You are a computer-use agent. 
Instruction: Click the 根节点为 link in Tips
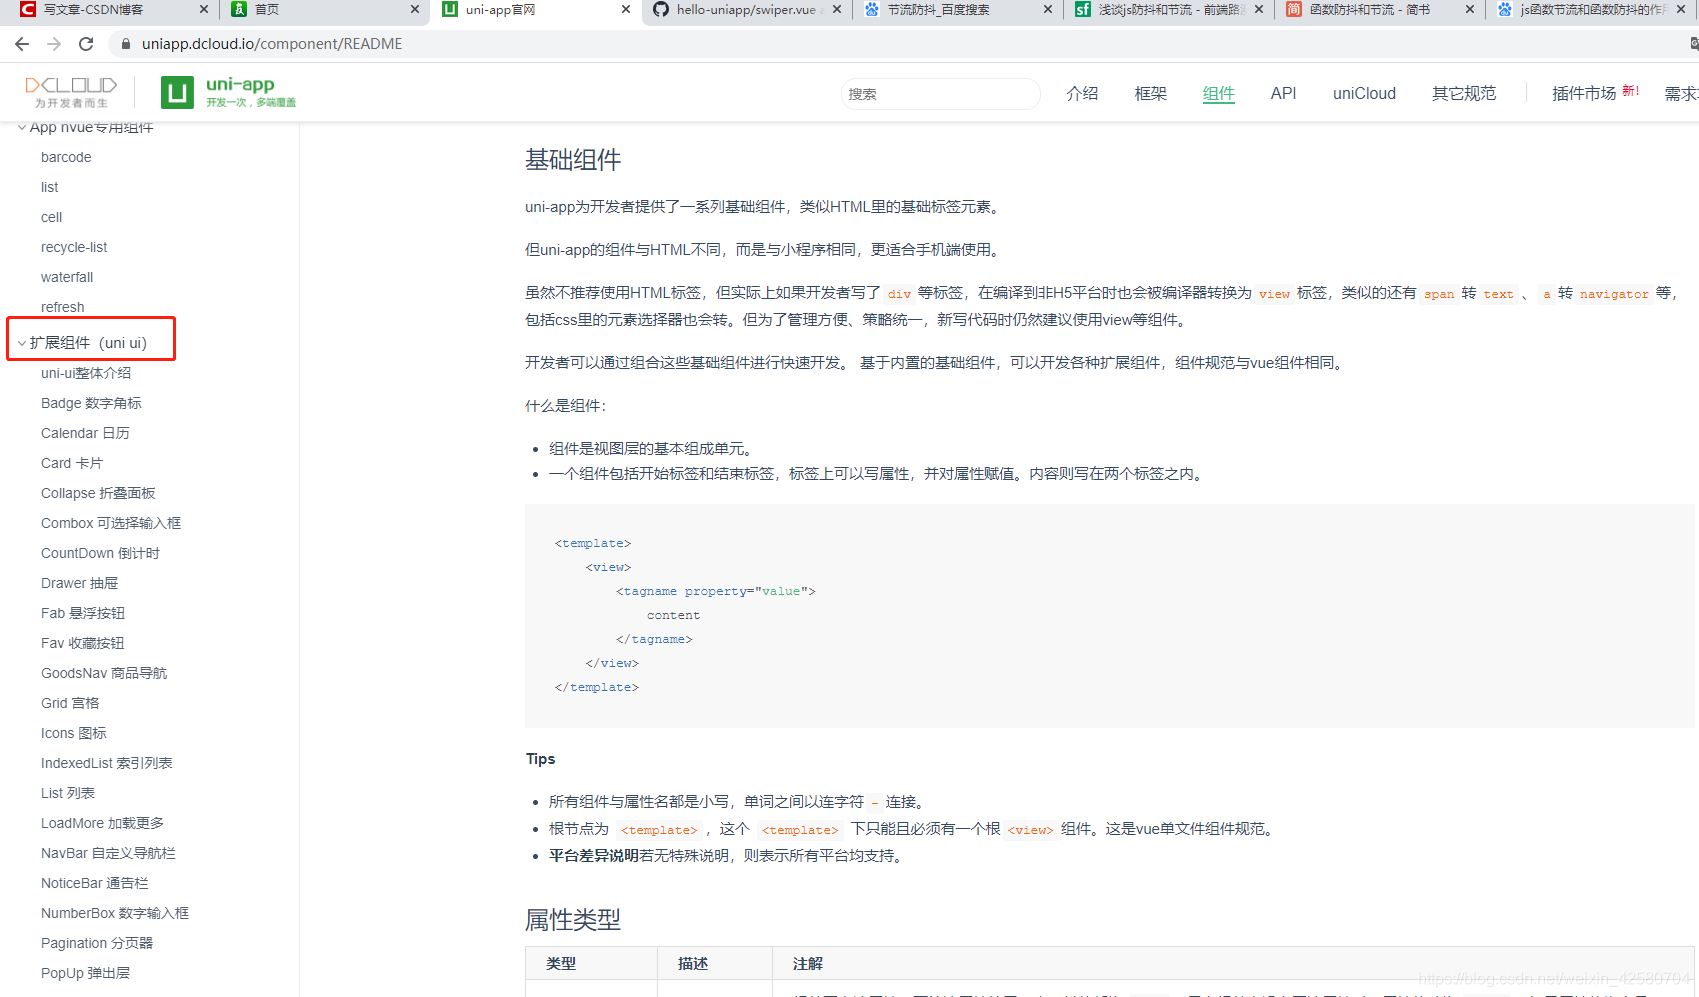579,828
